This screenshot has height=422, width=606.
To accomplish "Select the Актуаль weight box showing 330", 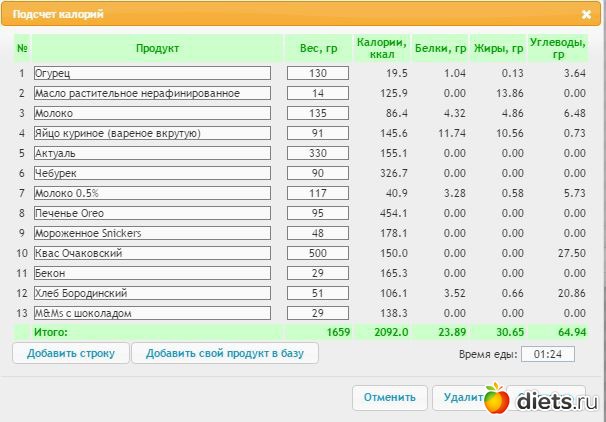I will click(318, 153).
